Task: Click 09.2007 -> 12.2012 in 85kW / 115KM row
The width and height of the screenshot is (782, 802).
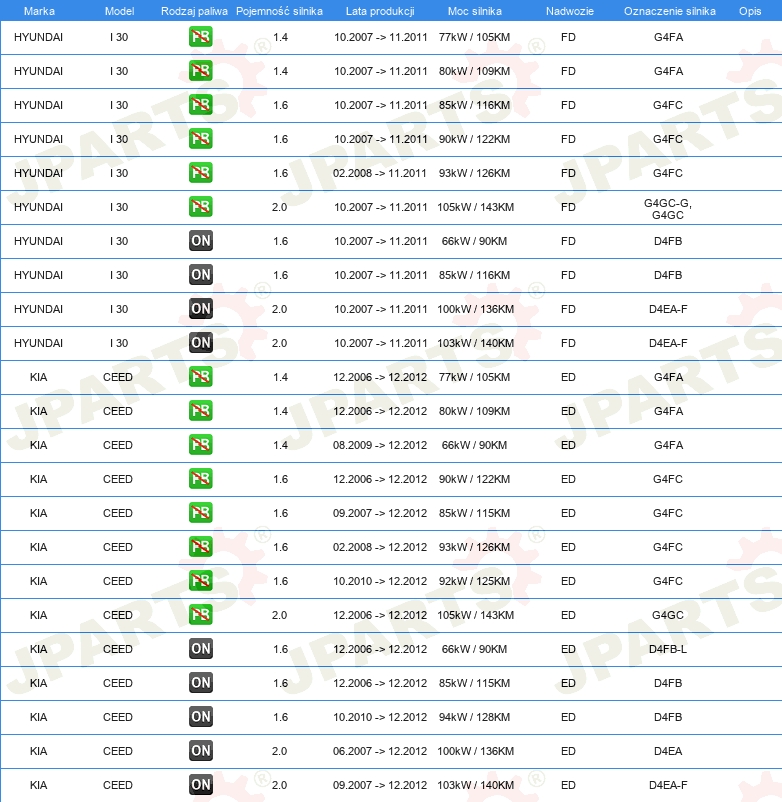Action: [379, 513]
